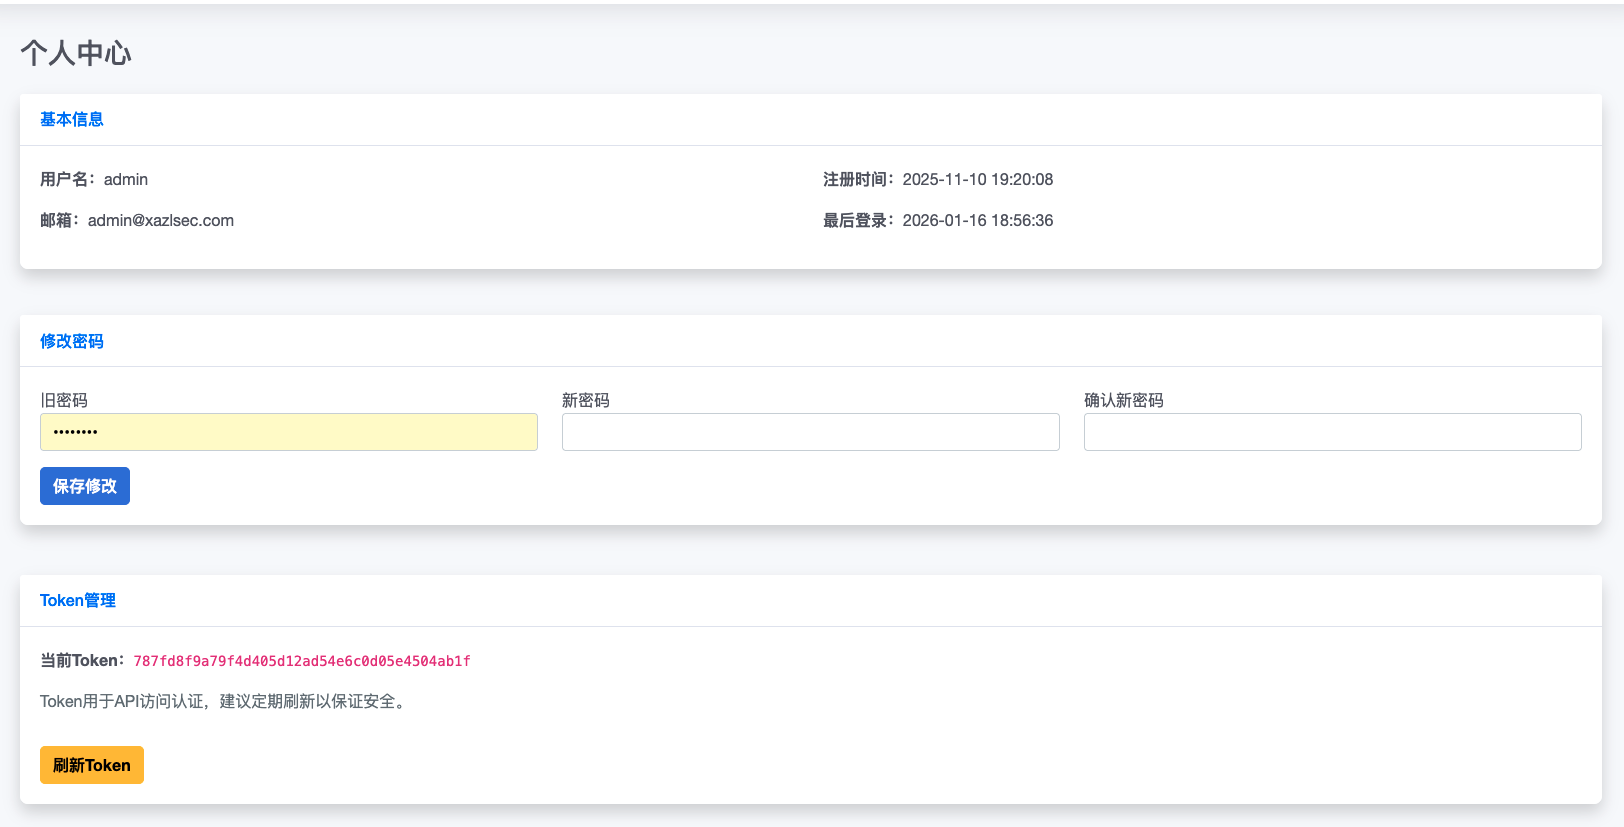Click the 旧密码 password input field
Viewport: 1624px width, 827px height.
[288, 432]
